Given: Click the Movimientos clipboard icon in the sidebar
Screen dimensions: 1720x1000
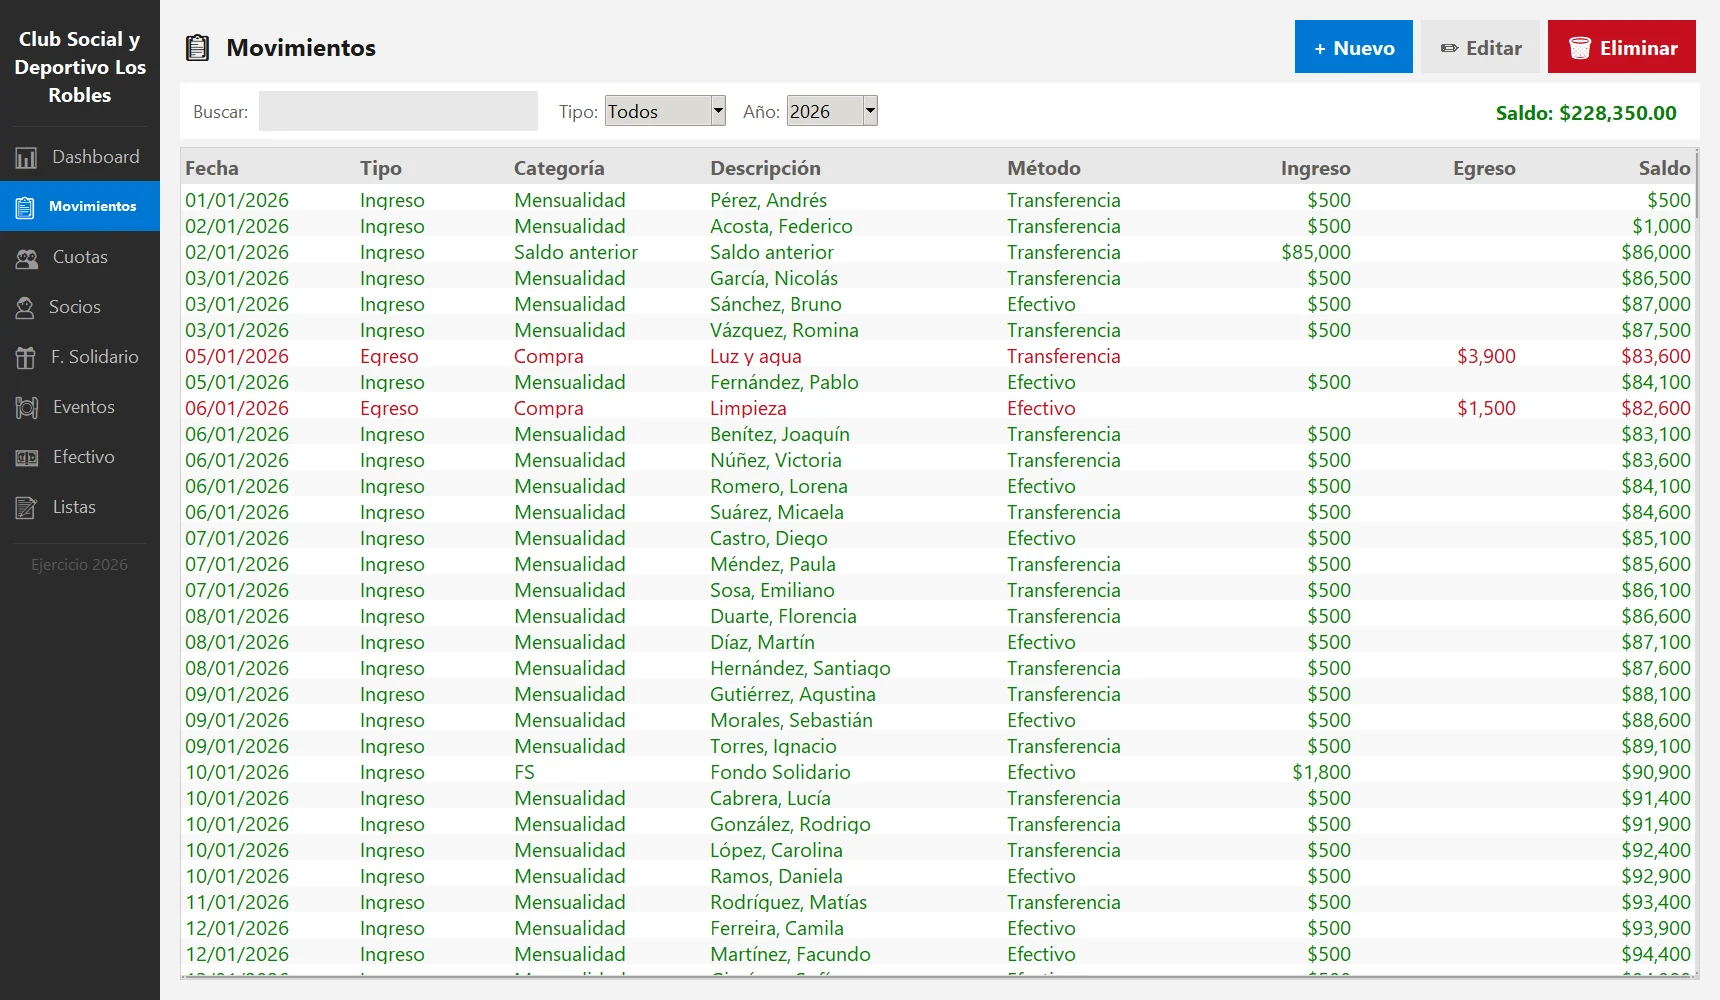Looking at the screenshot, I should pyautogui.click(x=26, y=207).
